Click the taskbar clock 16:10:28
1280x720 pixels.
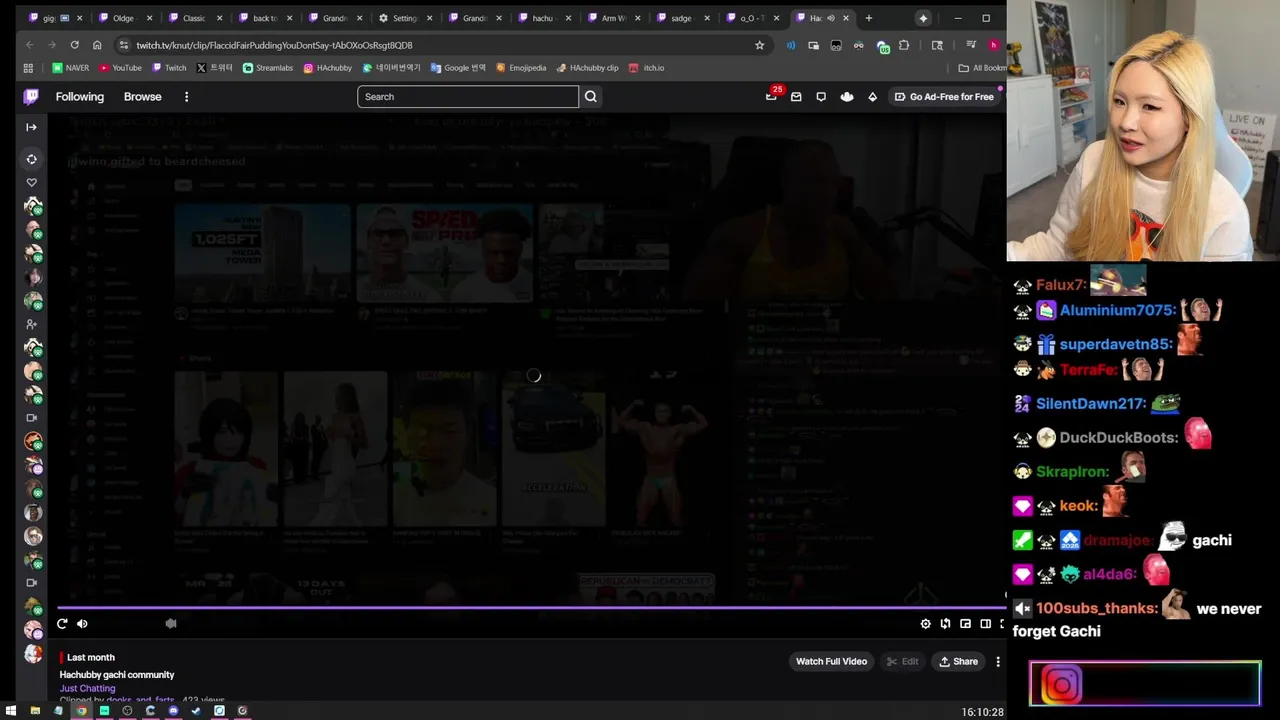tap(982, 712)
